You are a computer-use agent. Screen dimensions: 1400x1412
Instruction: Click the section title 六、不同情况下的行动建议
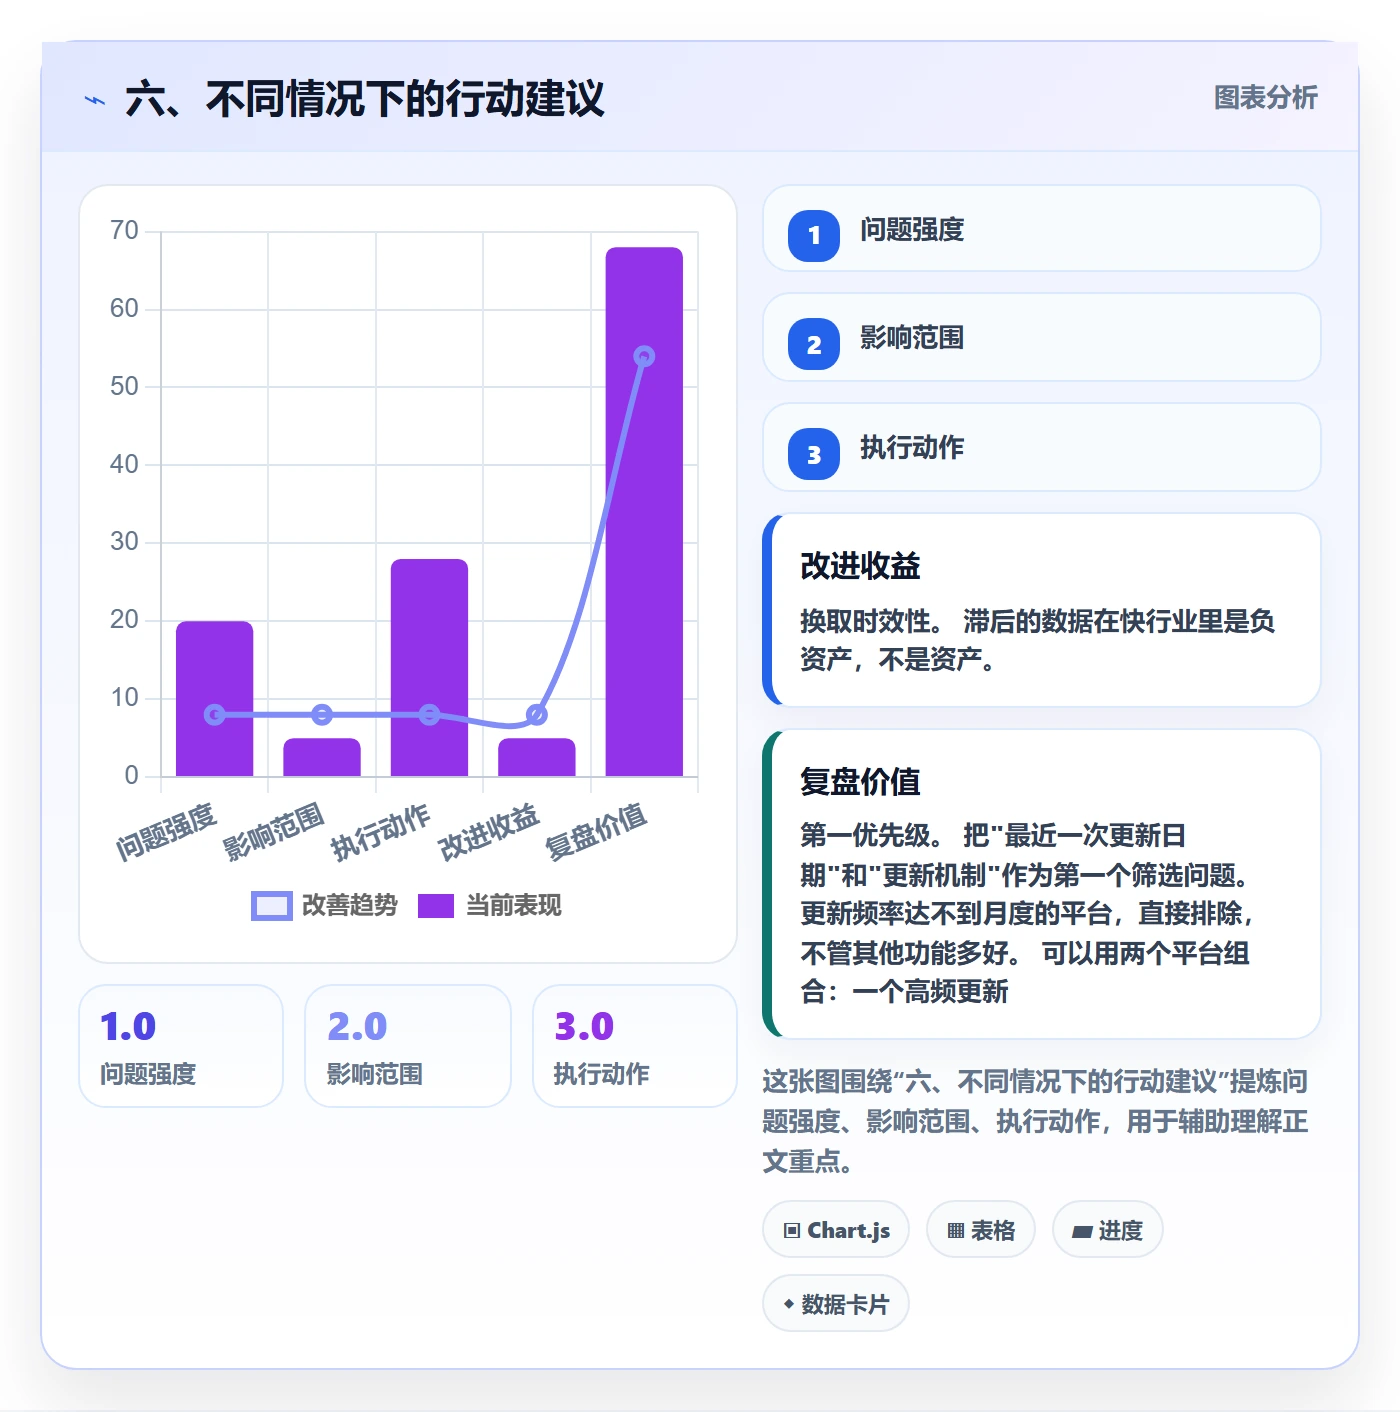pyautogui.click(x=365, y=99)
